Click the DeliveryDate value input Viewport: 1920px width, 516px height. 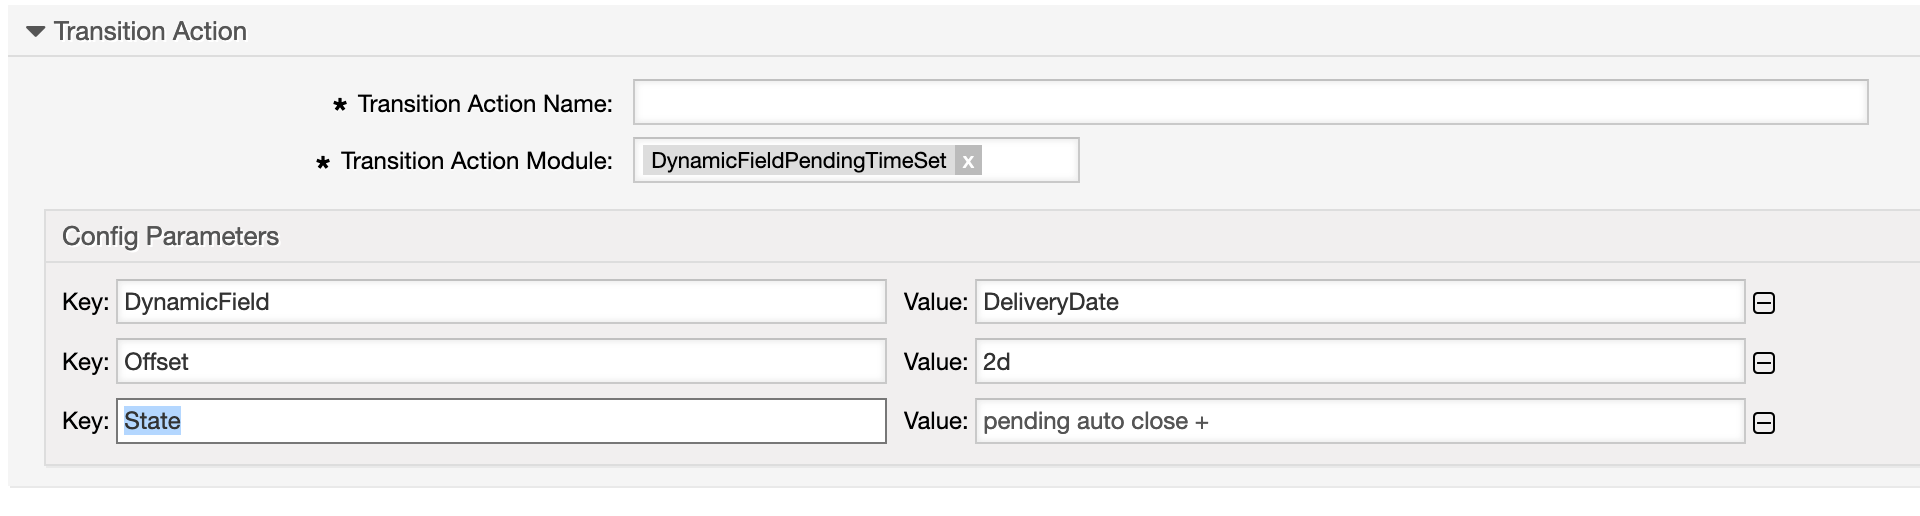point(1360,302)
